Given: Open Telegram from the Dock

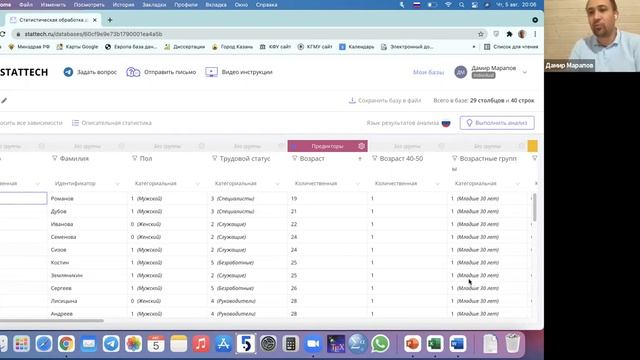Looking at the screenshot, I should point(111,344).
